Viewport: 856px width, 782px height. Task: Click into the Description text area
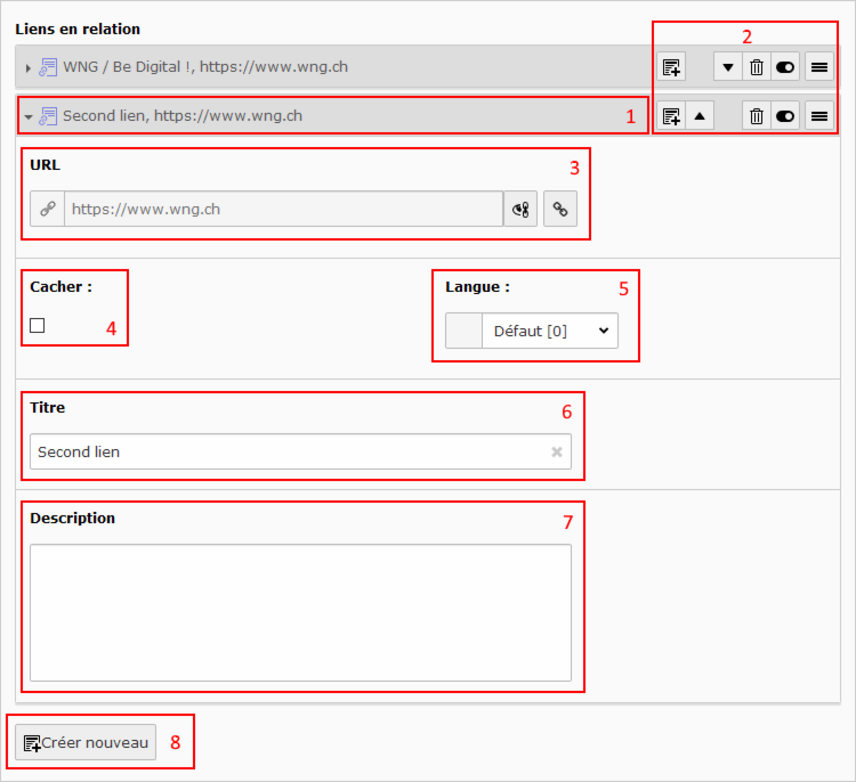[x=300, y=612]
